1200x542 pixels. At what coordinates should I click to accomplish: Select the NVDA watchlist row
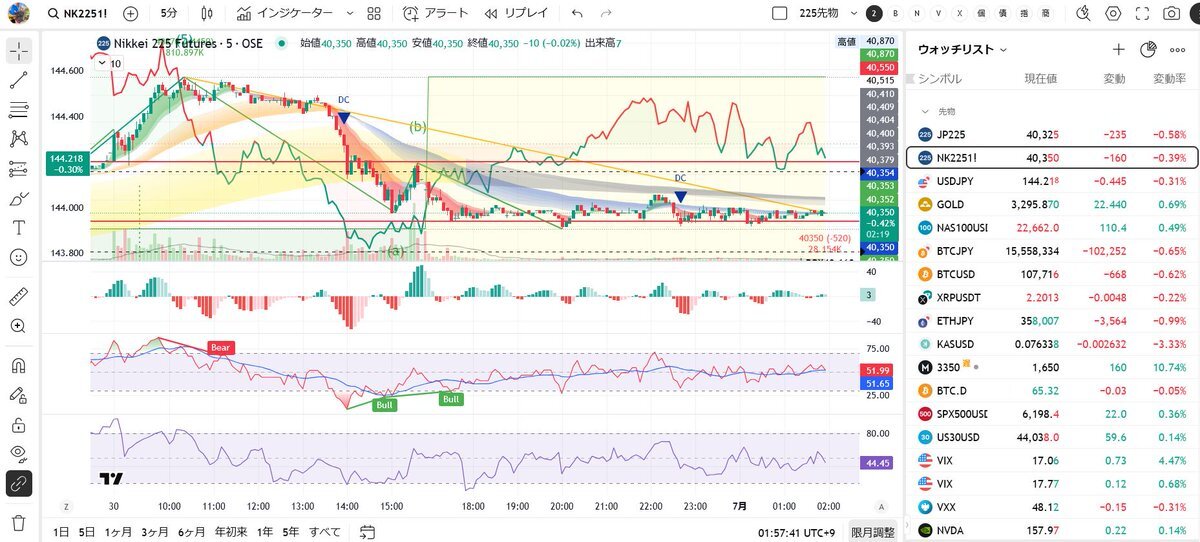[x=1052, y=530]
